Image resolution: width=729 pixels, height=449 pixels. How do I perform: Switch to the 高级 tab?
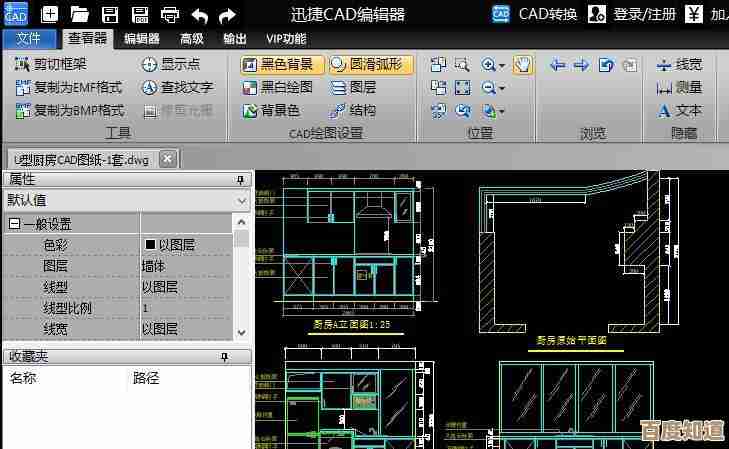point(192,39)
